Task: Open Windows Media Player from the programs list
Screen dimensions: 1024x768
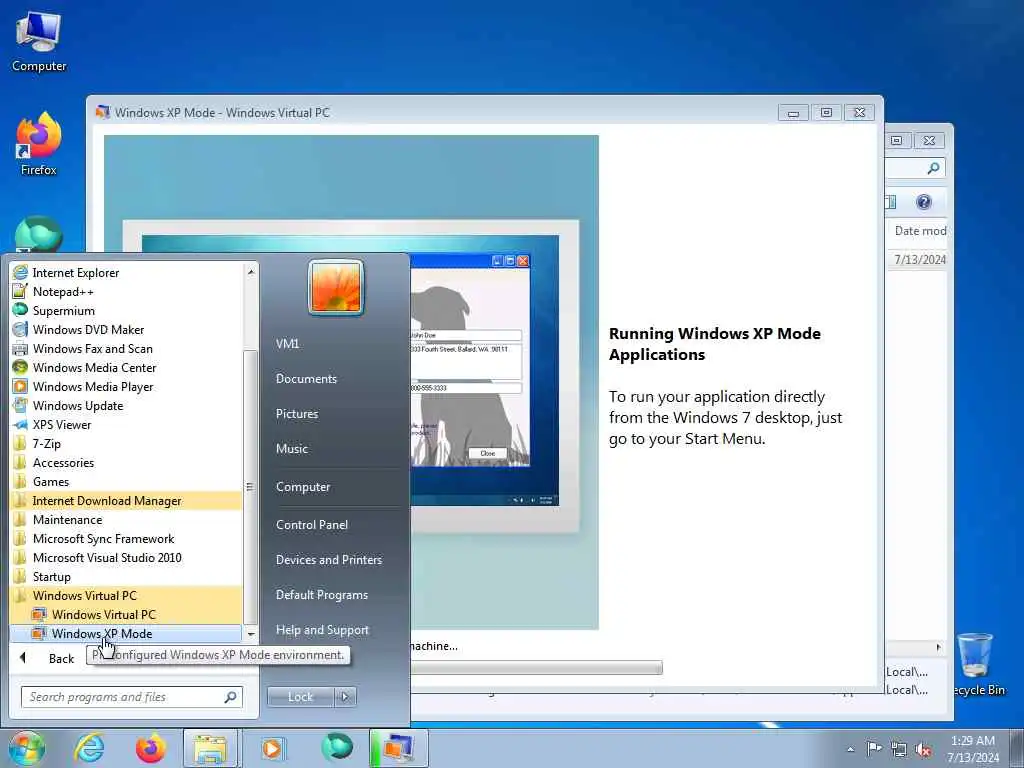Action: (x=93, y=386)
